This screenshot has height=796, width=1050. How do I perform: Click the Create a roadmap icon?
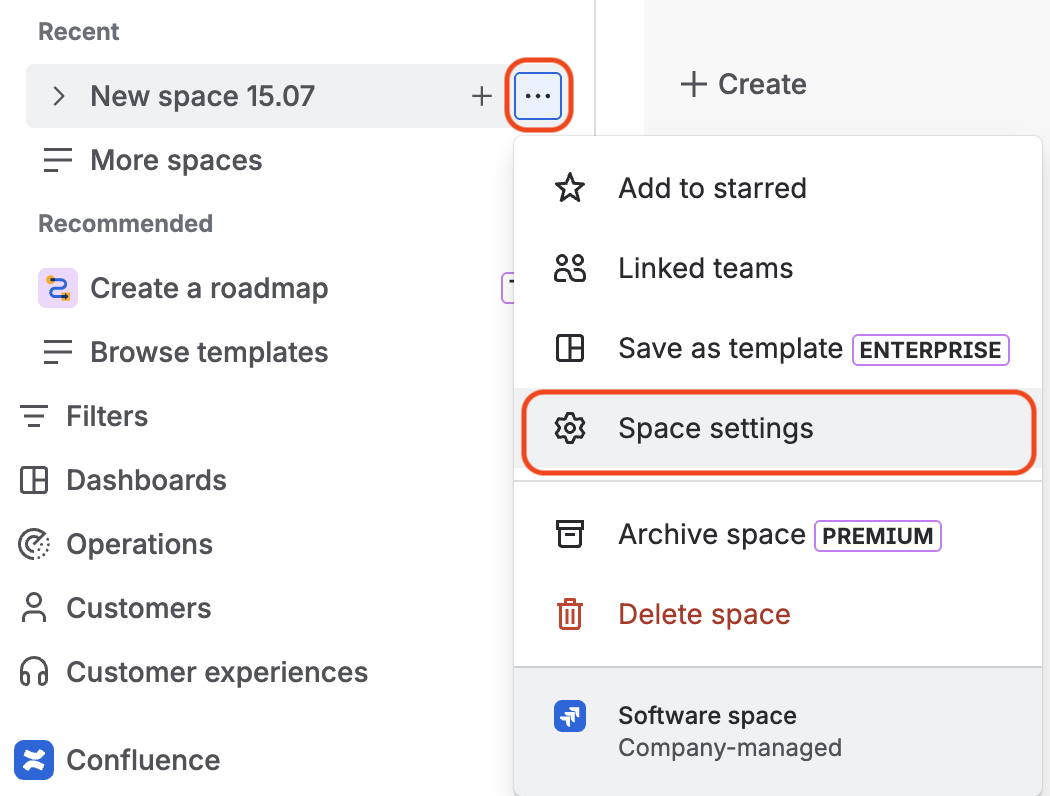coord(58,288)
